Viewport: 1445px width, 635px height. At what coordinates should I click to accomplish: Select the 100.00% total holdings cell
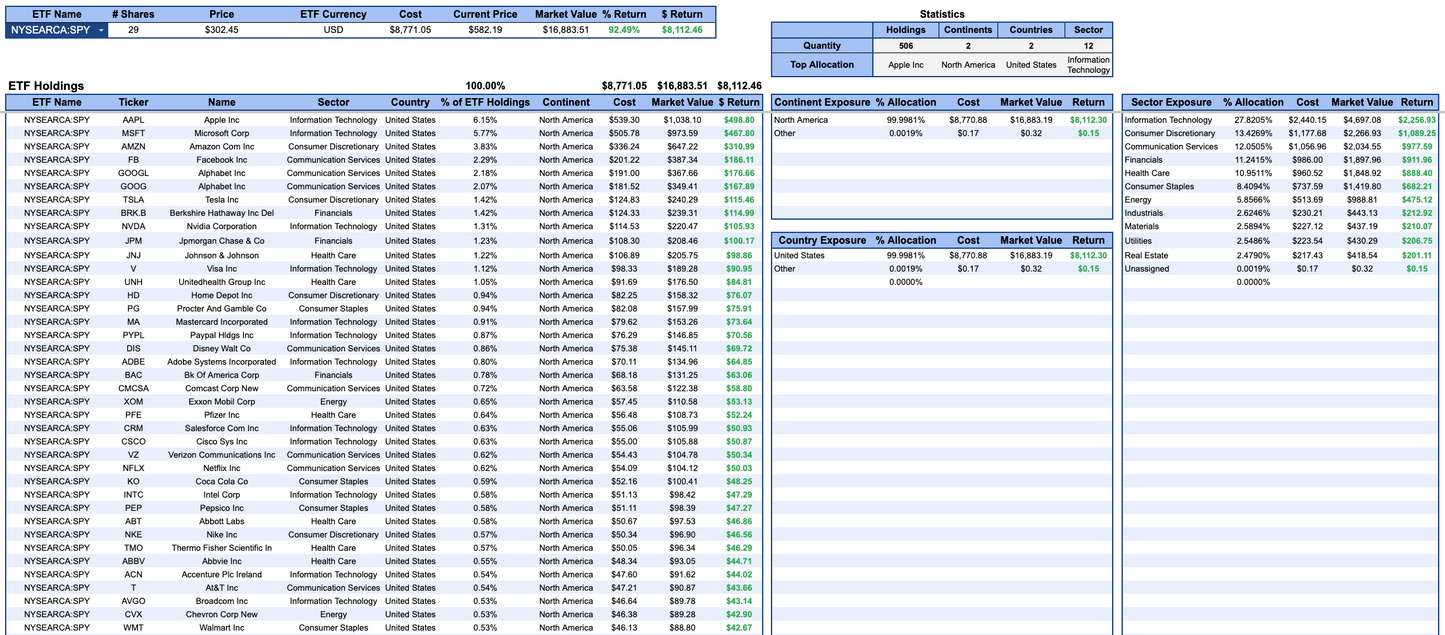485,86
